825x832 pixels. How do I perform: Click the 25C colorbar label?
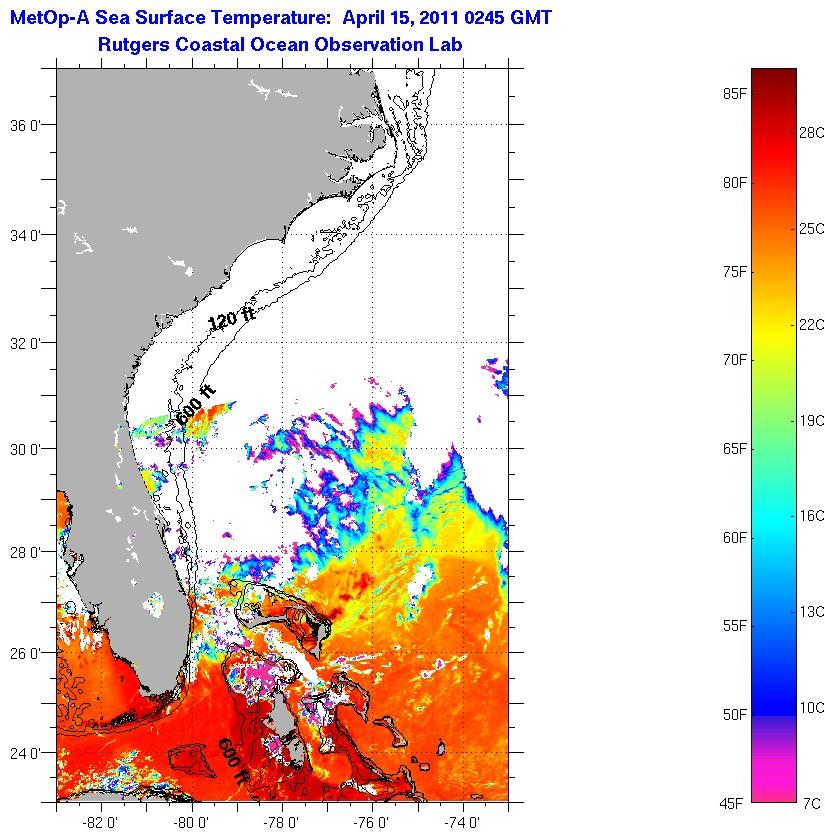click(812, 229)
